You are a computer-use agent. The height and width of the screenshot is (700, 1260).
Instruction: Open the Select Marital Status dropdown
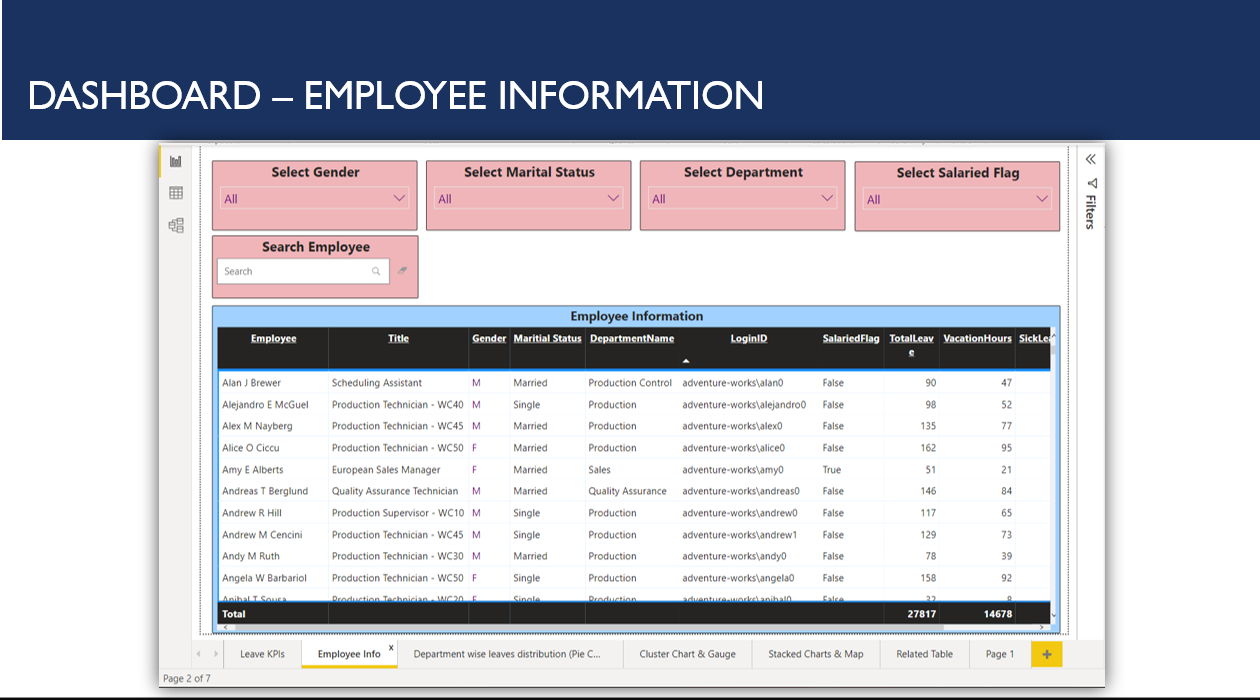tap(529, 199)
